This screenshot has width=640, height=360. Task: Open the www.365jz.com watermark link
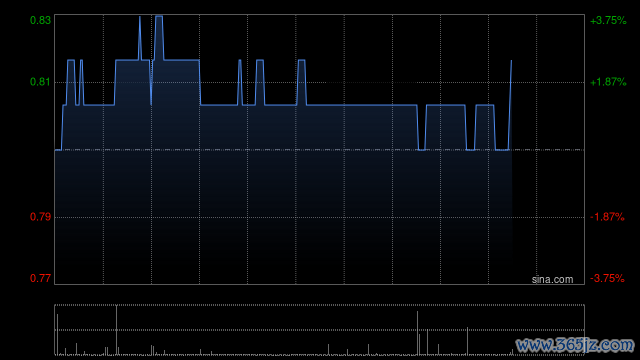pos(575,345)
